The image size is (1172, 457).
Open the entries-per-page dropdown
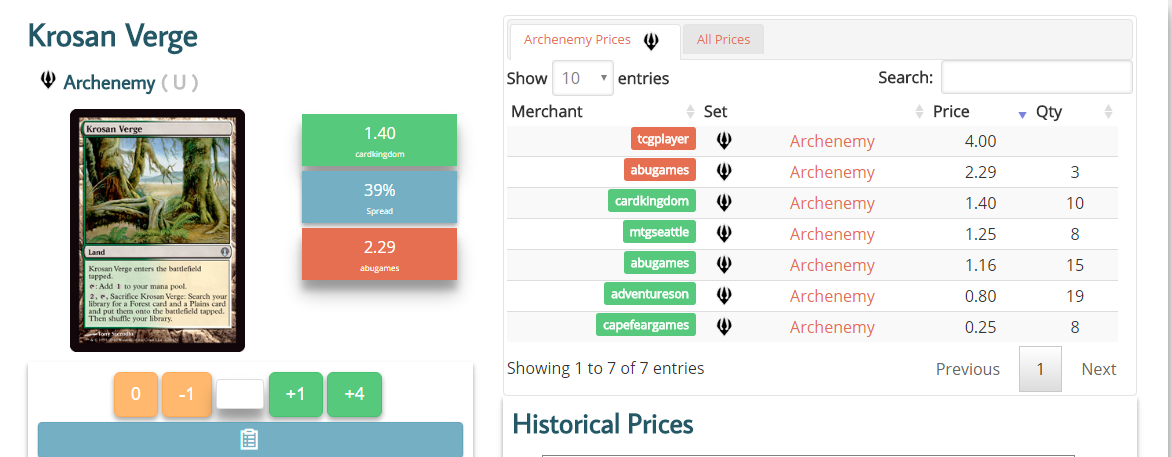click(x=582, y=78)
